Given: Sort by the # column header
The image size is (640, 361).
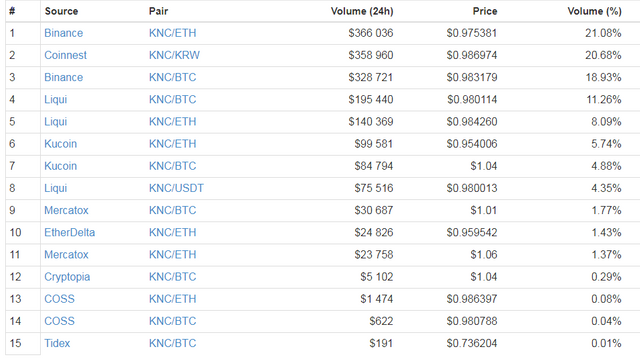Looking at the screenshot, I should coord(12,11).
